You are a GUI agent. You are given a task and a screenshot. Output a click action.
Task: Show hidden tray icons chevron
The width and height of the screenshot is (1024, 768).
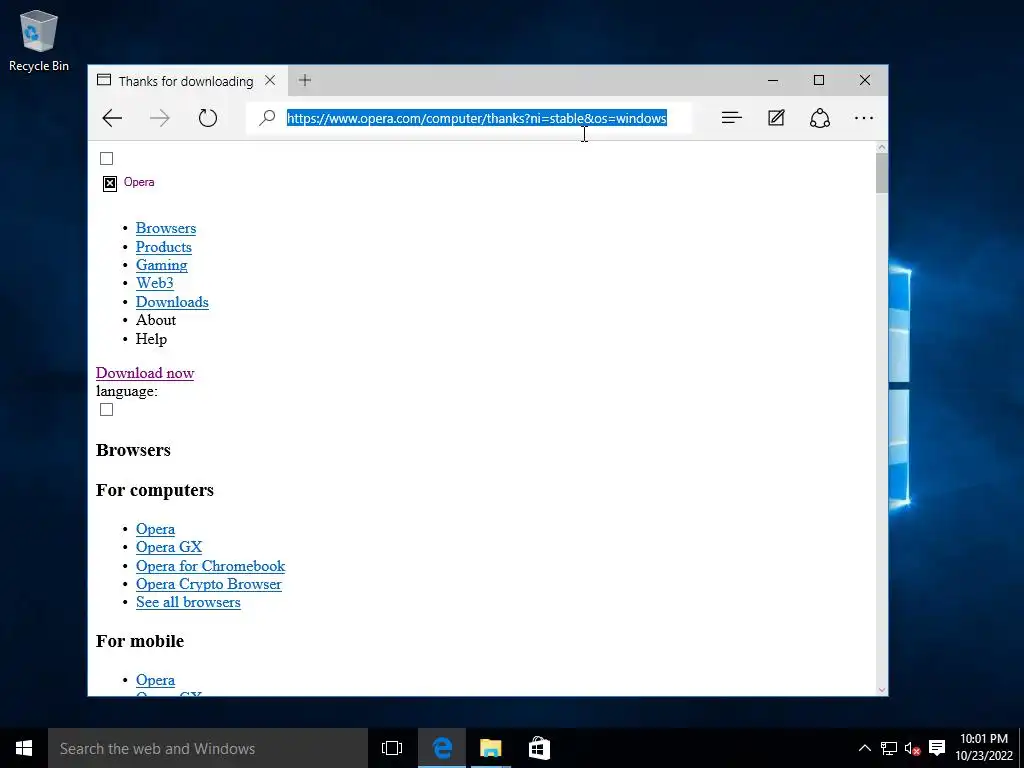tap(864, 748)
